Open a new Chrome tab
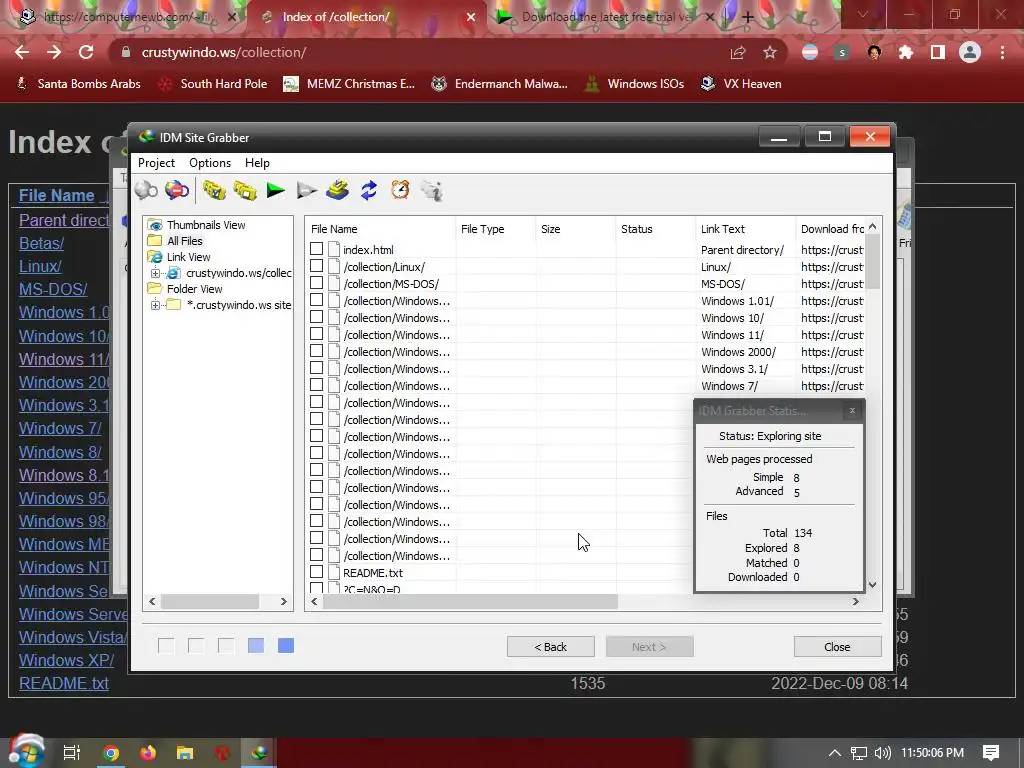The height and width of the screenshot is (768, 1024). point(748,17)
